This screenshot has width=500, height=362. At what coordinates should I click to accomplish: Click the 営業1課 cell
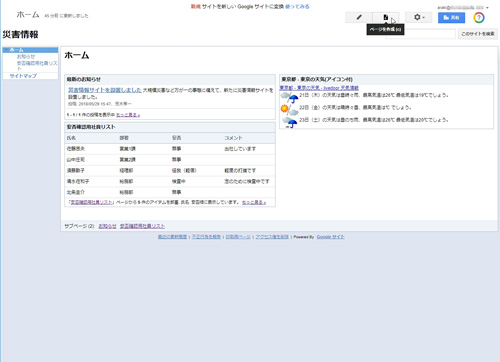click(x=127, y=149)
